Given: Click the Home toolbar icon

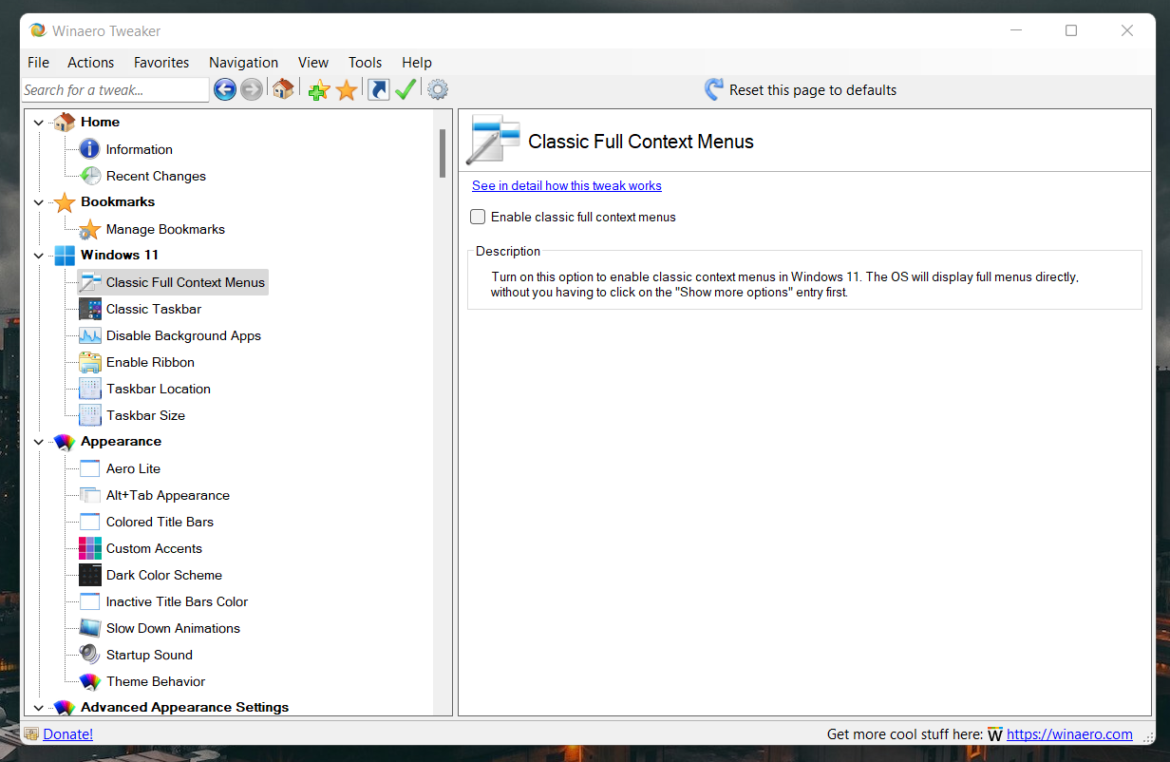Looking at the screenshot, I should pyautogui.click(x=283, y=89).
